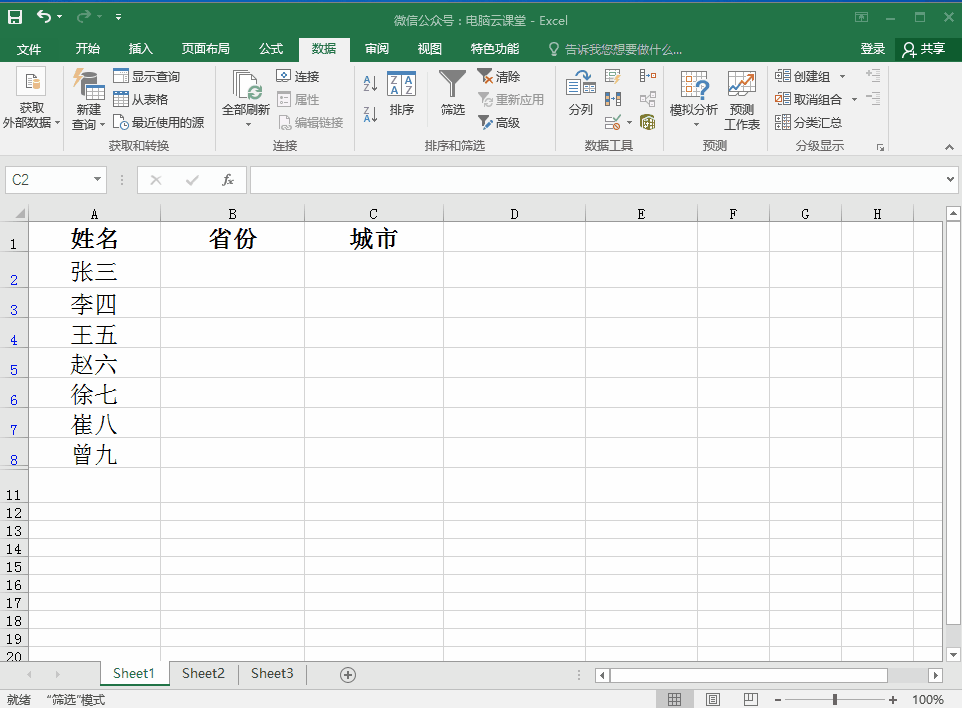Collapse the ribbon

click(949, 147)
